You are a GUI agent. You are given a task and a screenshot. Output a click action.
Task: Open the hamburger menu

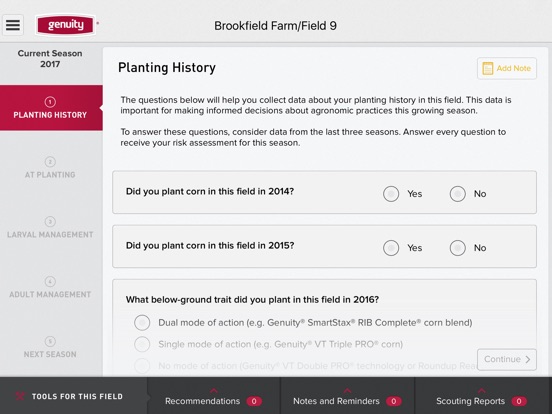tap(13, 25)
